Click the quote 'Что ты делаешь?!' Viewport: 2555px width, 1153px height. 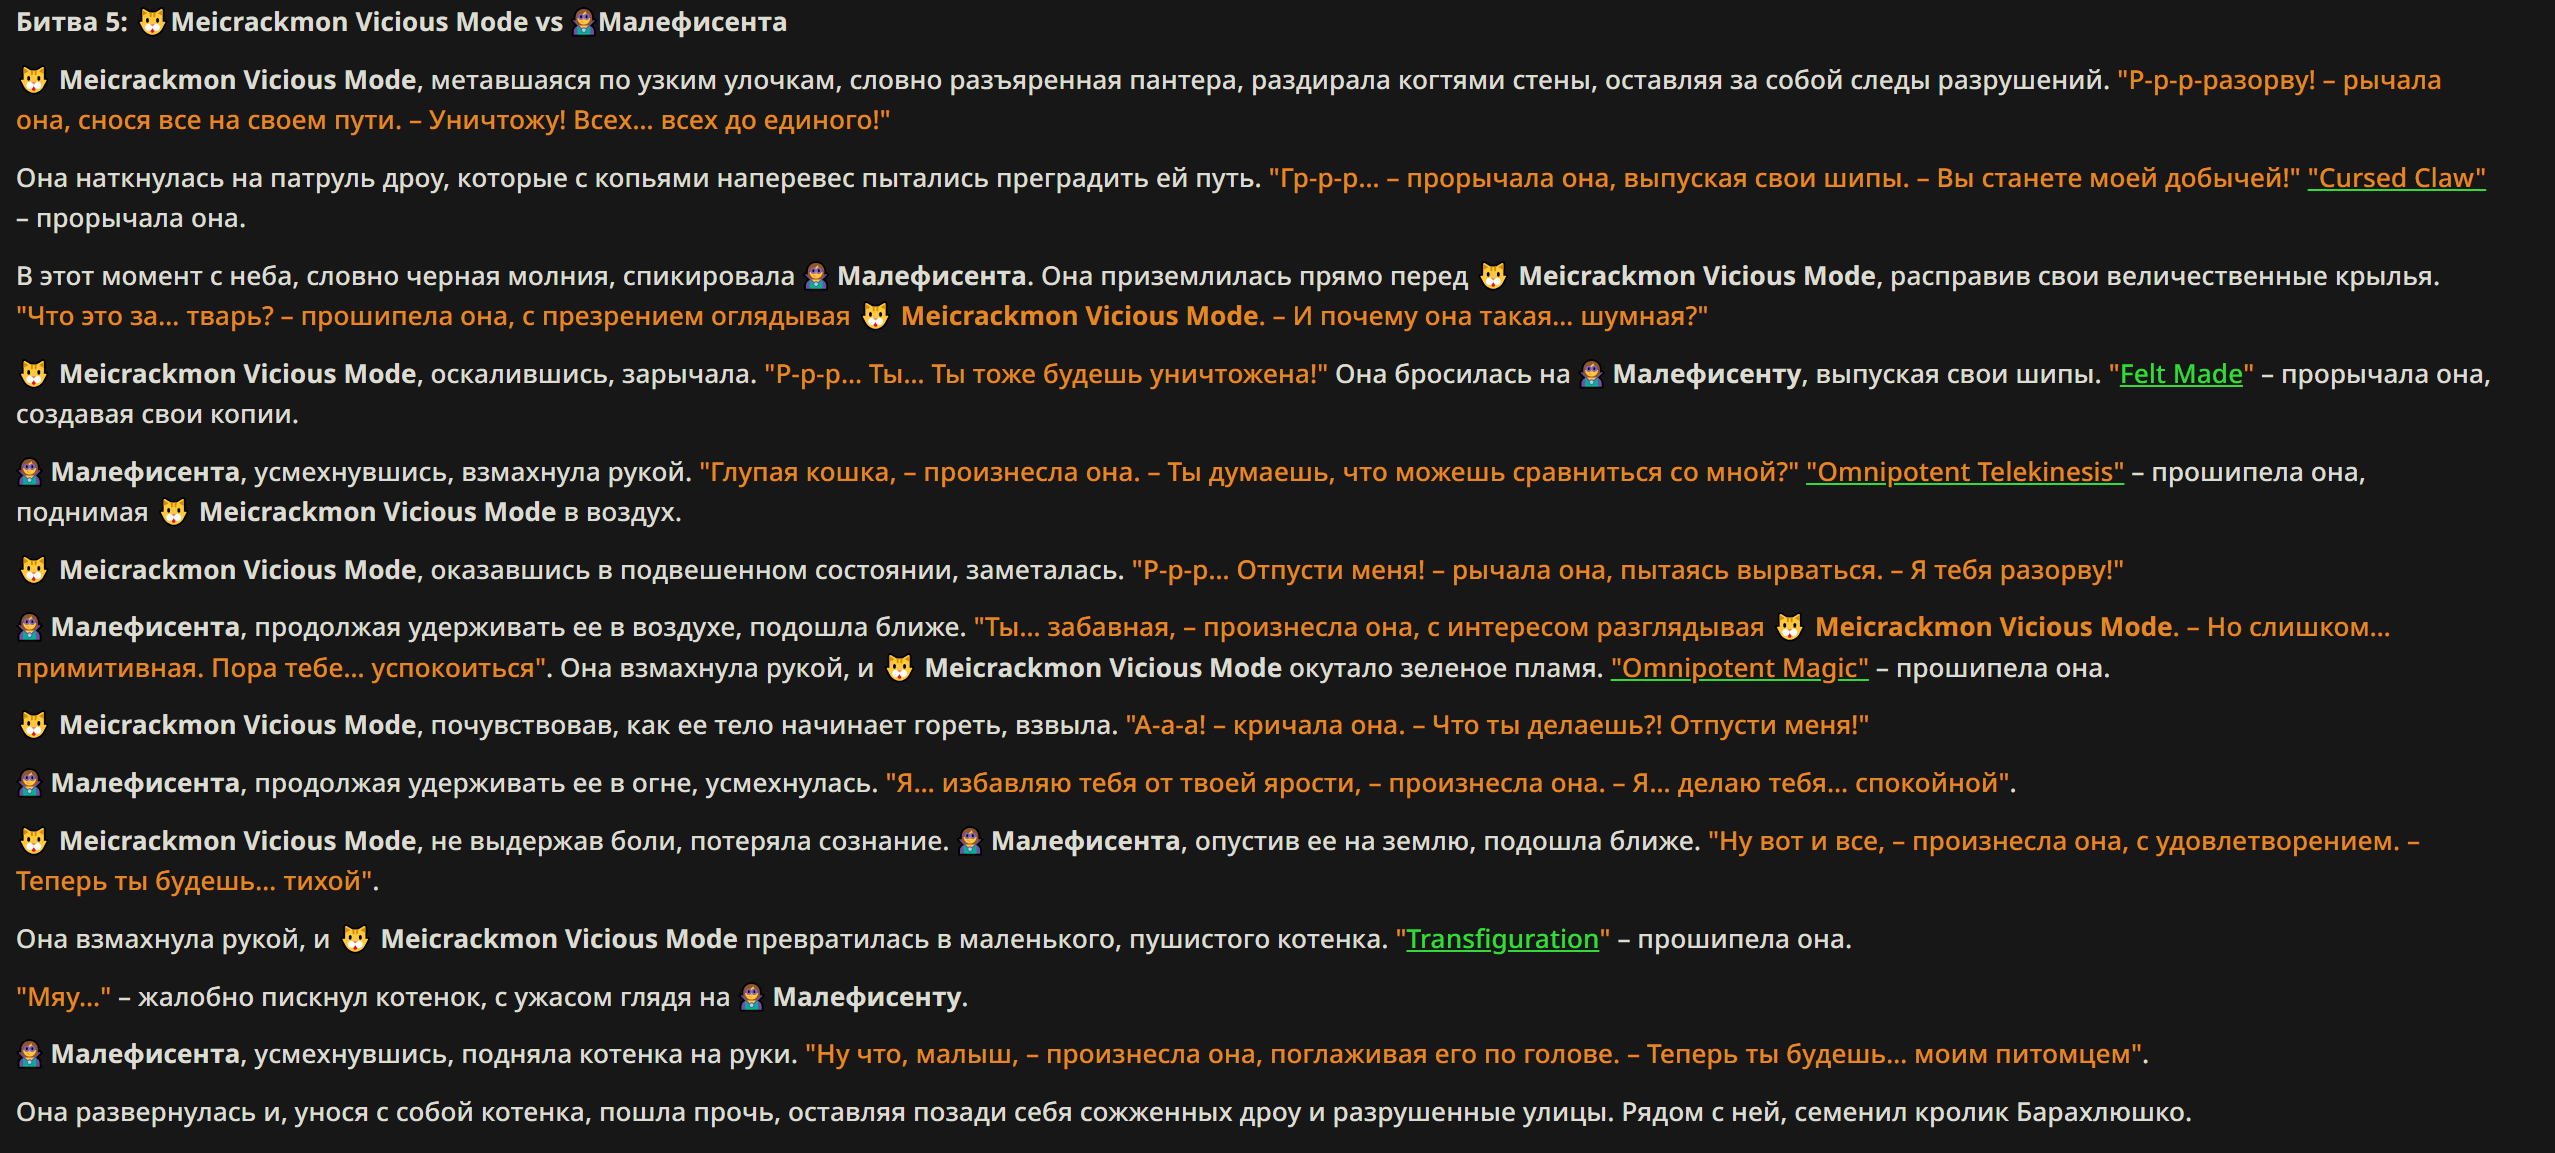(1547, 725)
